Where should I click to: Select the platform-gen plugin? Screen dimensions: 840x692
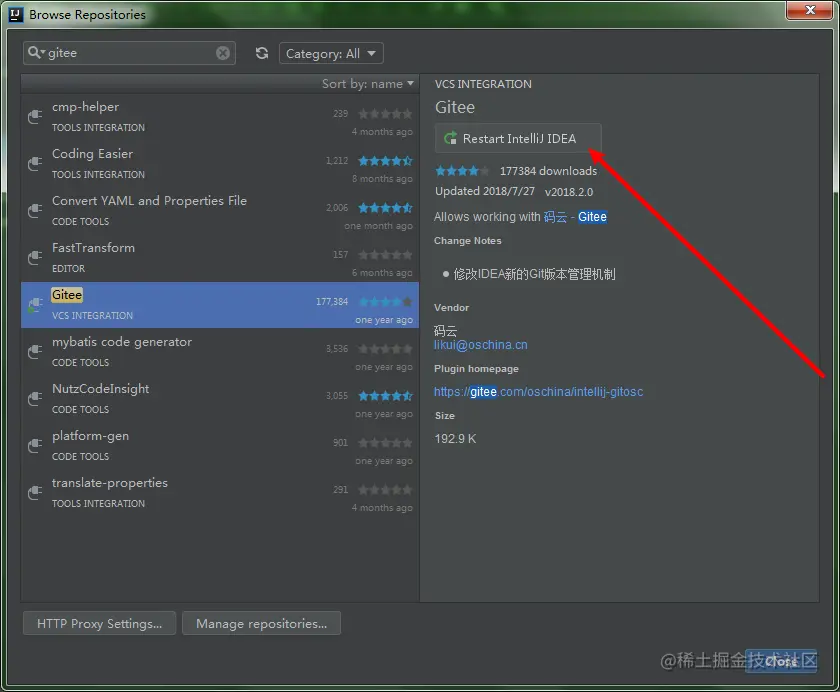click(220, 446)
